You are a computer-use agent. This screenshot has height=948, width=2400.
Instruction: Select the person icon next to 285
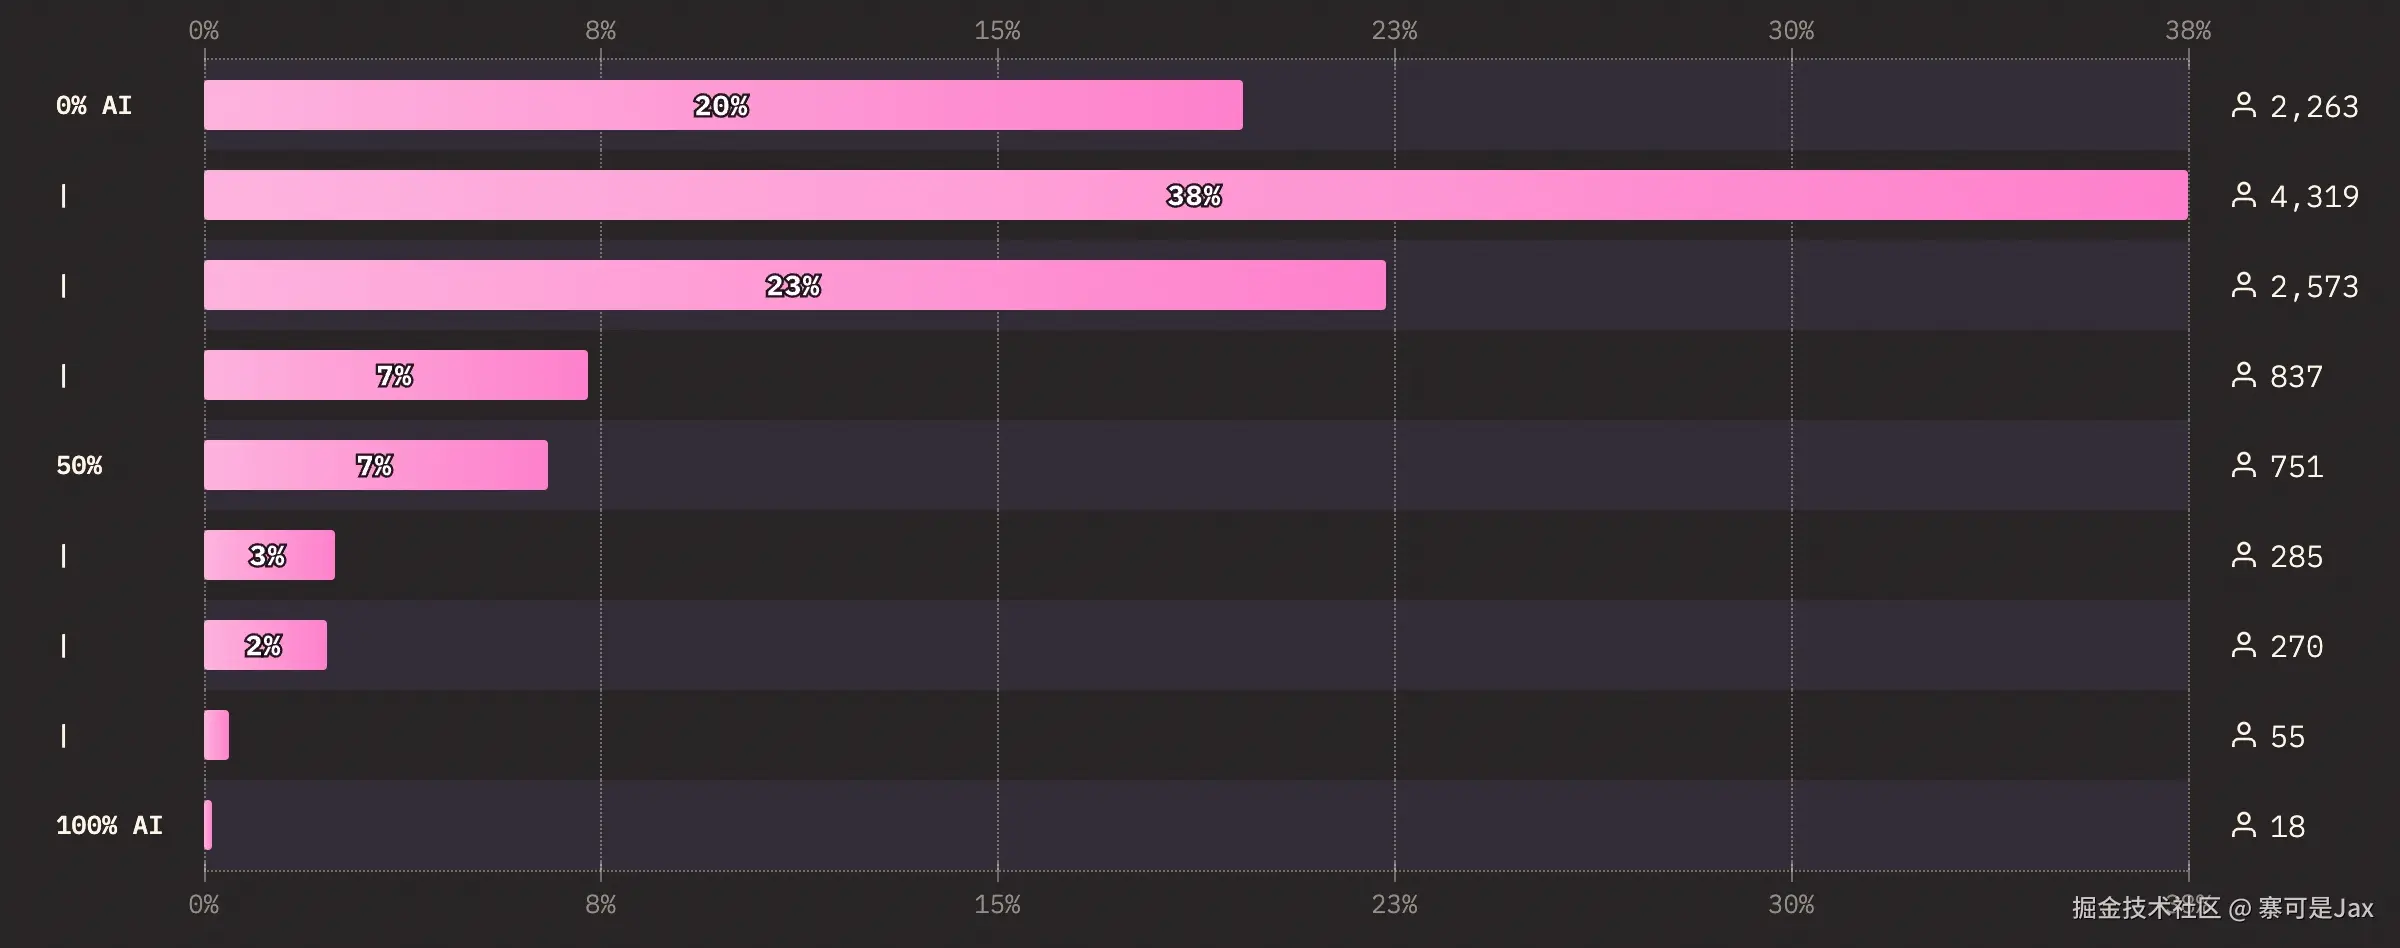2243,555
